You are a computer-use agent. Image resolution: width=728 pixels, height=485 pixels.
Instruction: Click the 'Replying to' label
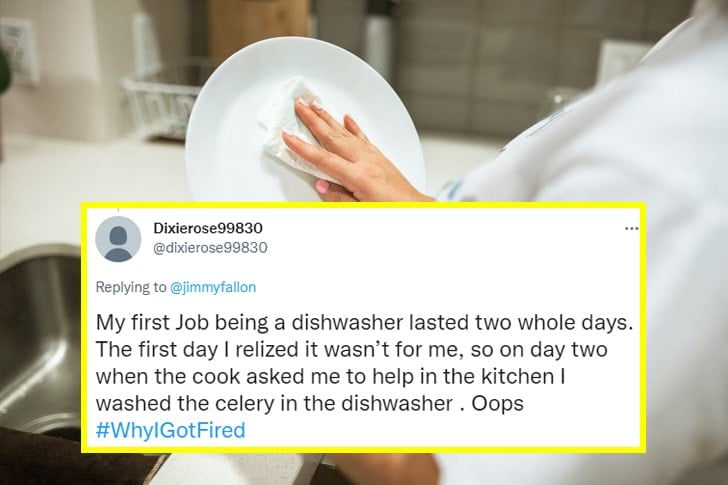(130, 287)
